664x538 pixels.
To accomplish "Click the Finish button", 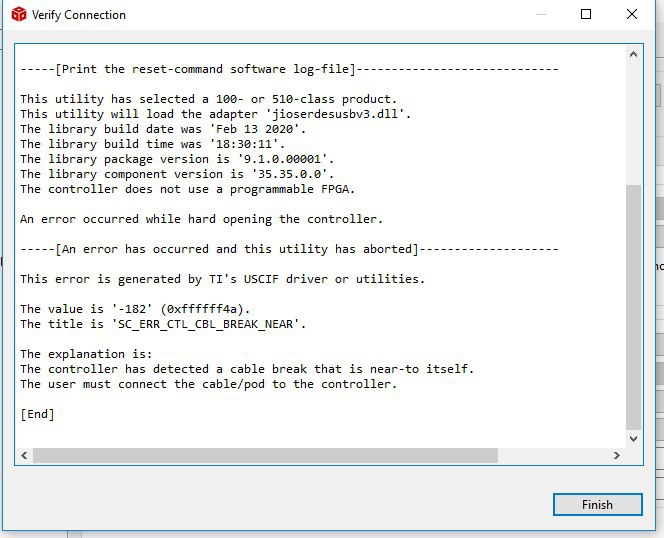I will pyautogui.click(x=598, y=504).
